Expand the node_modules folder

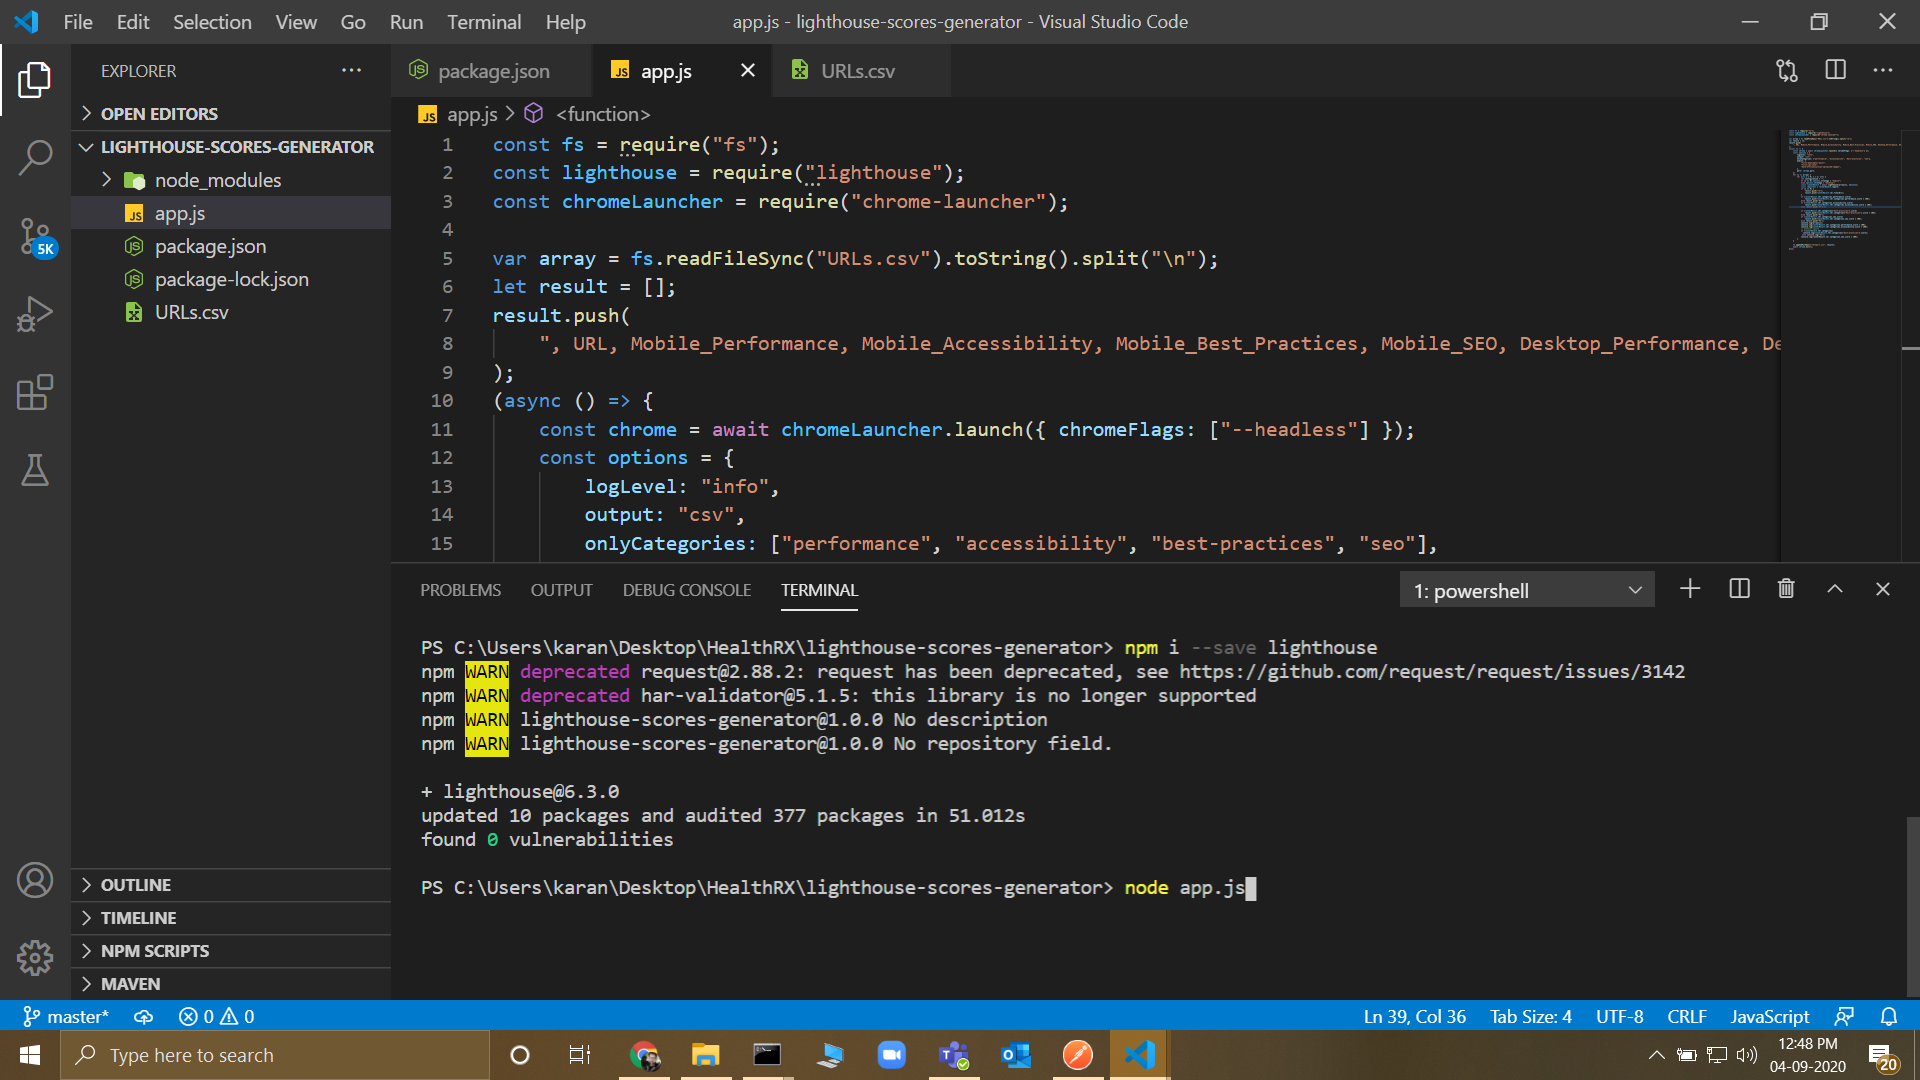(217, 180)
